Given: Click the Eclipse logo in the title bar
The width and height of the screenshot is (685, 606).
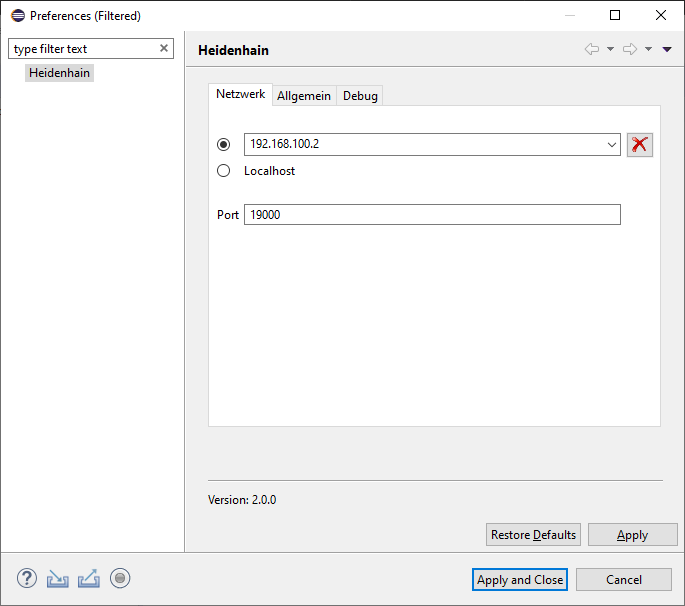Looking at the screenshot, I should [x=18, y=16].
